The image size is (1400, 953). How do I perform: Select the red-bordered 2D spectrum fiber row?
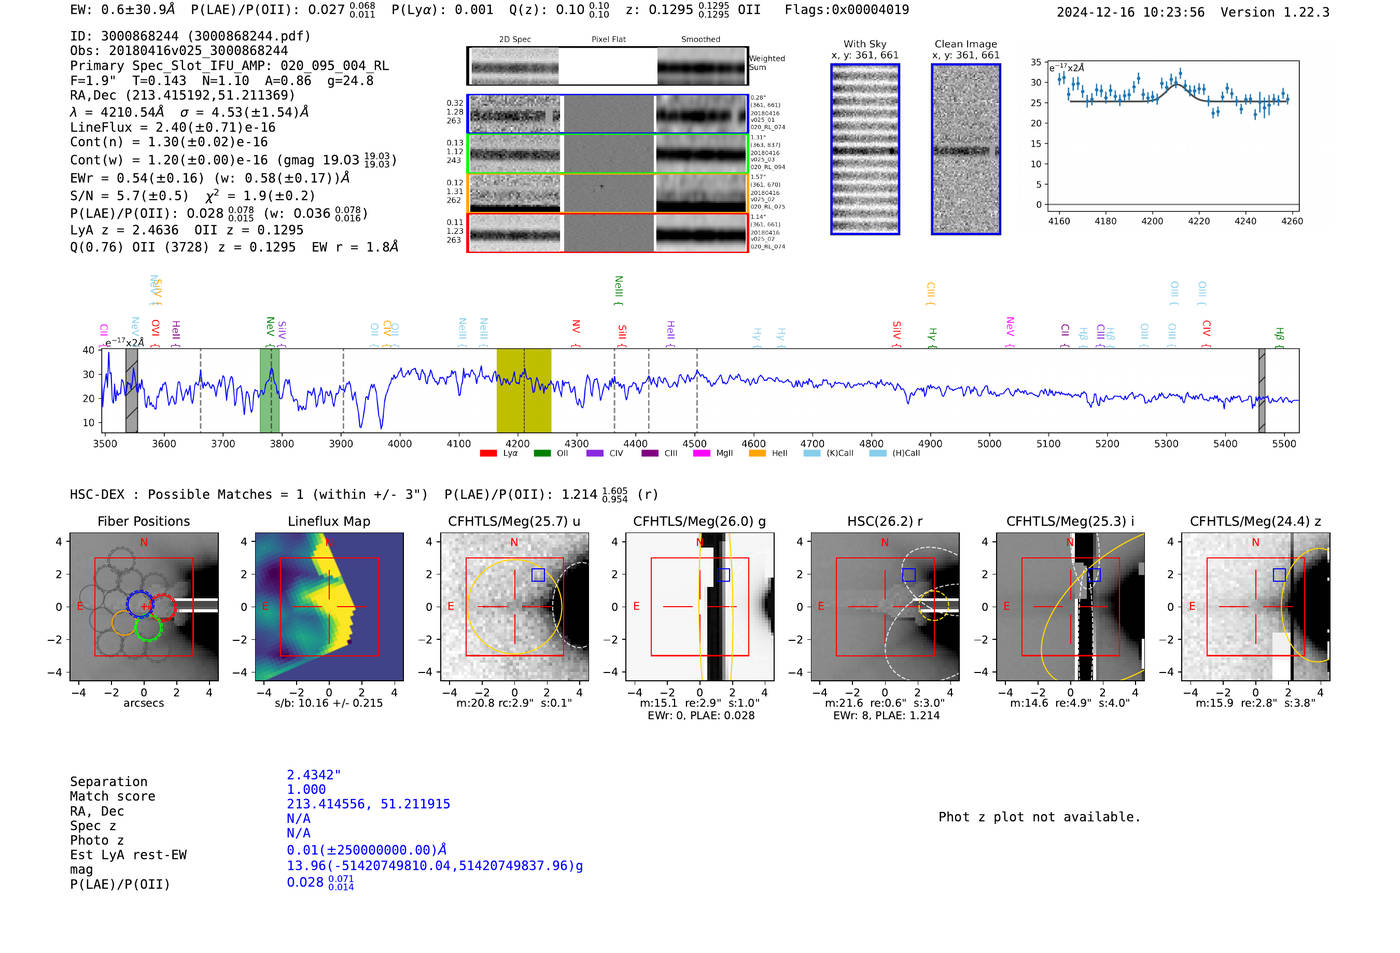pos(608,233)
